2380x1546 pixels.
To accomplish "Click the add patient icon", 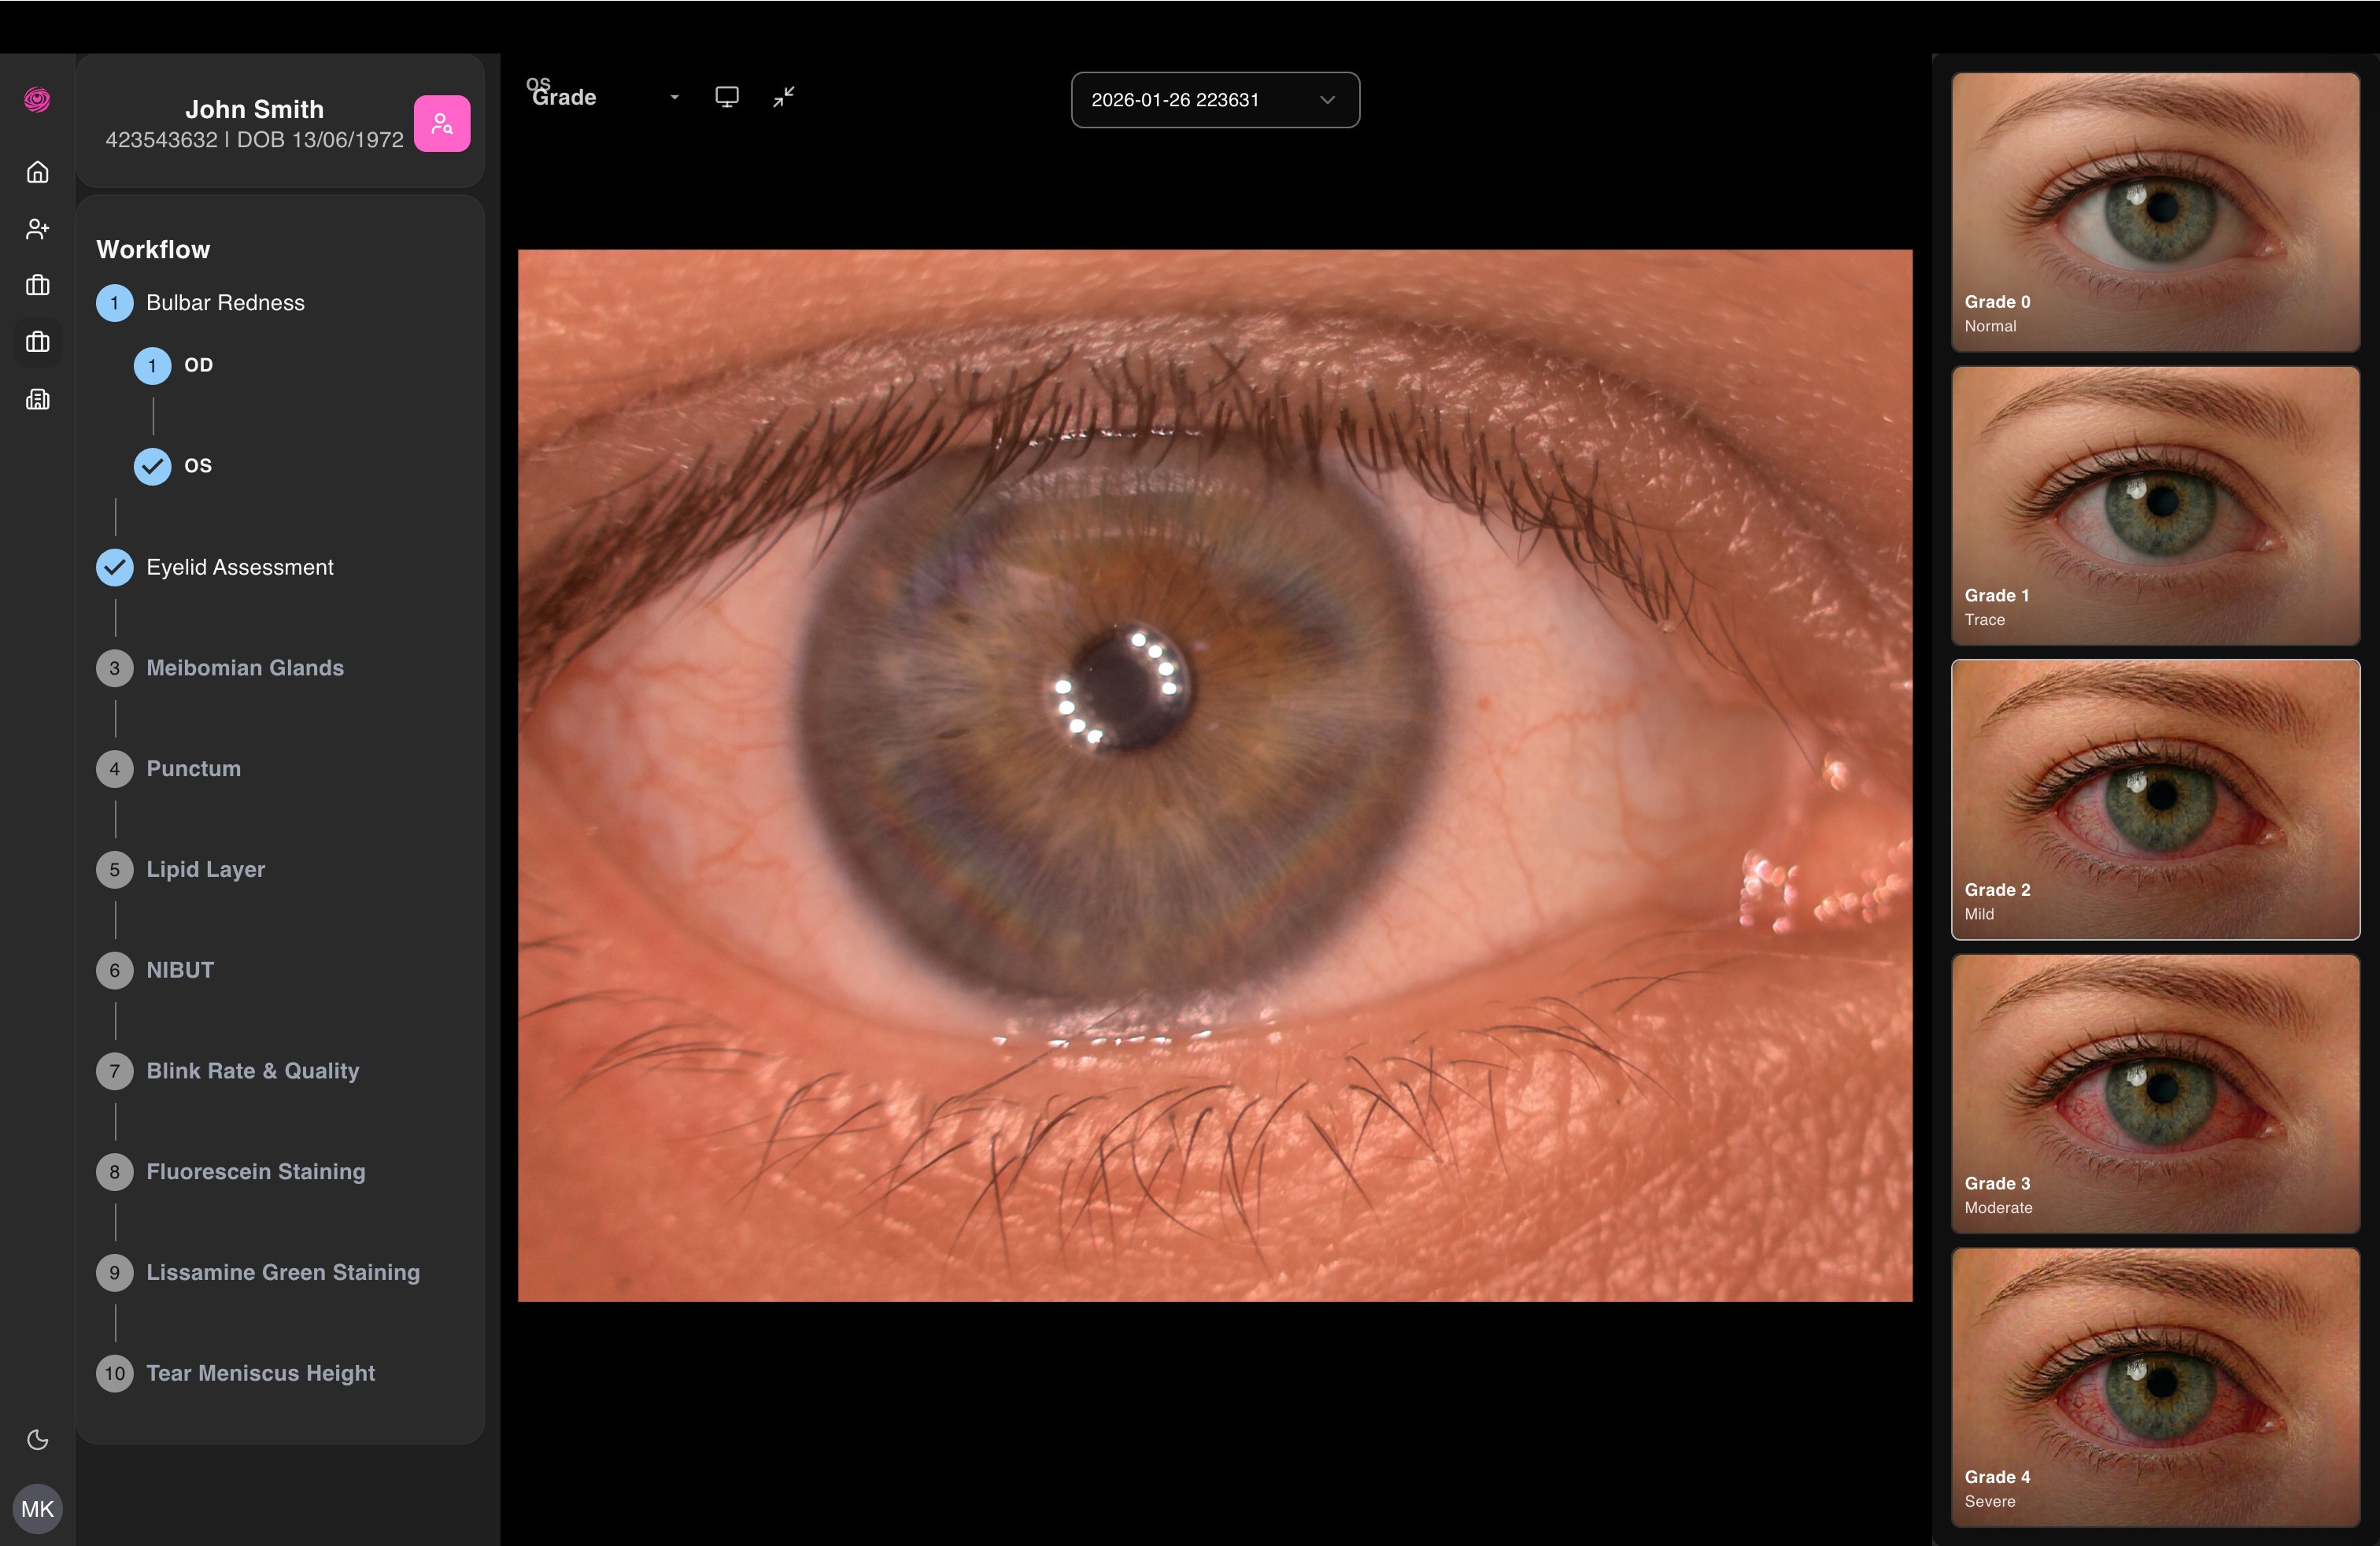I will [x=38, y=229].
